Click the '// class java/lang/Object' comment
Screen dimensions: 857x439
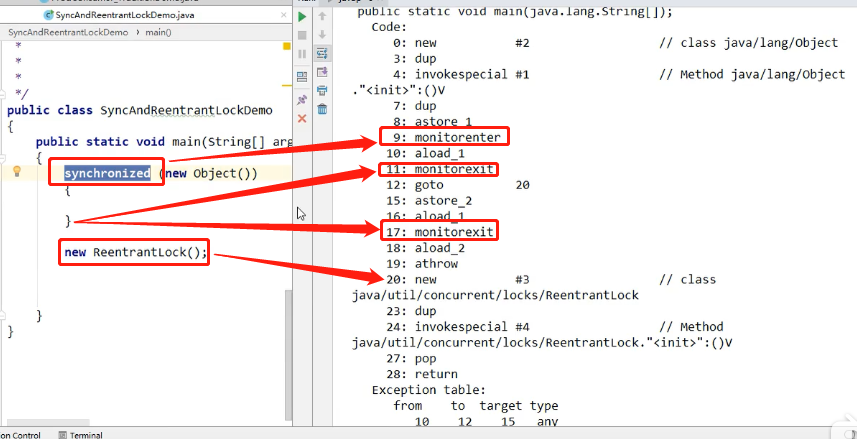(749, 43)
